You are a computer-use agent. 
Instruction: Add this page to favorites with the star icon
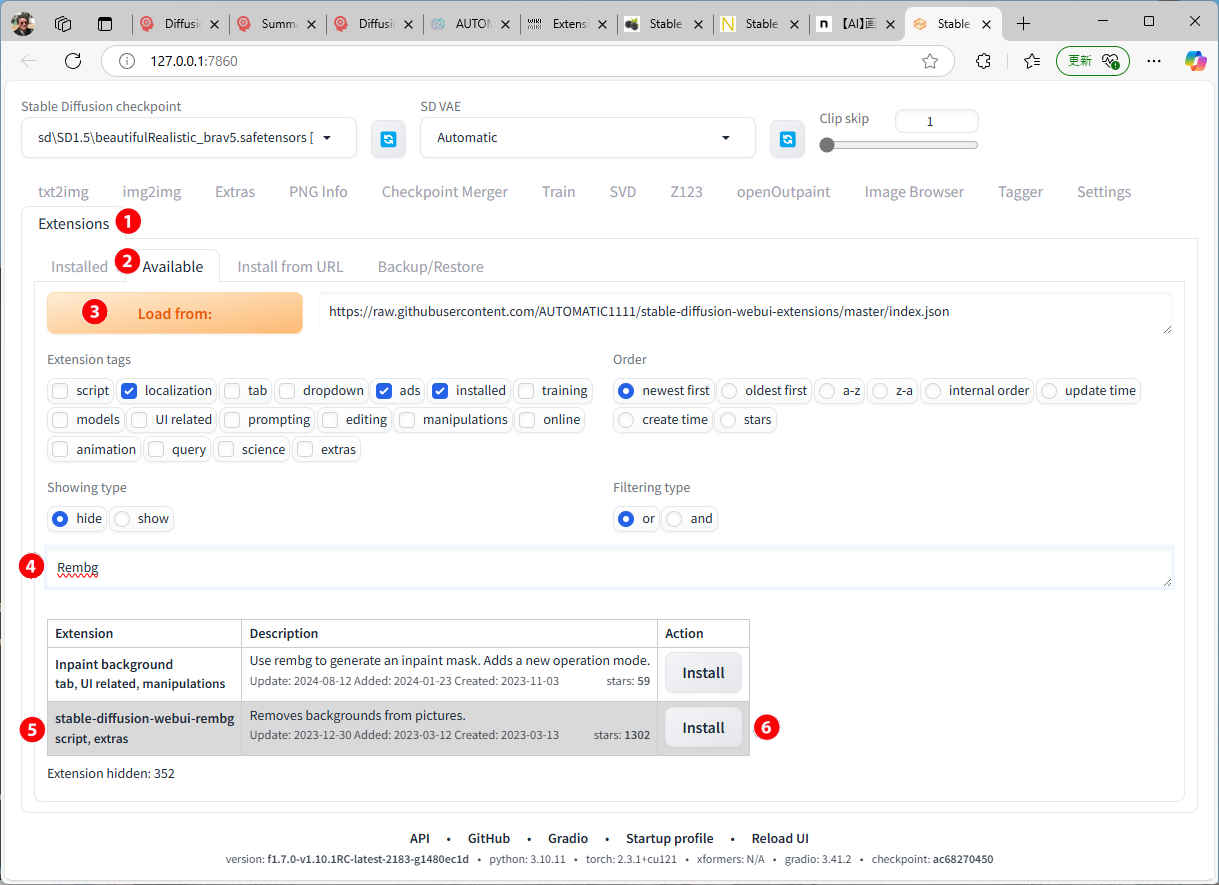click(930, 61)
